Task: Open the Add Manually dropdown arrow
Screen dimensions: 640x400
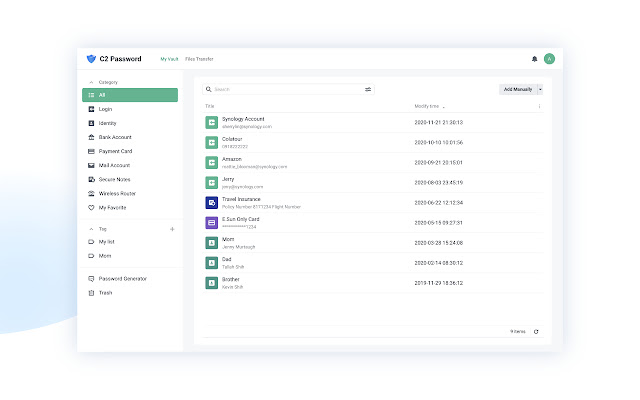Action: pyautogui.click(x=540, y=89)
